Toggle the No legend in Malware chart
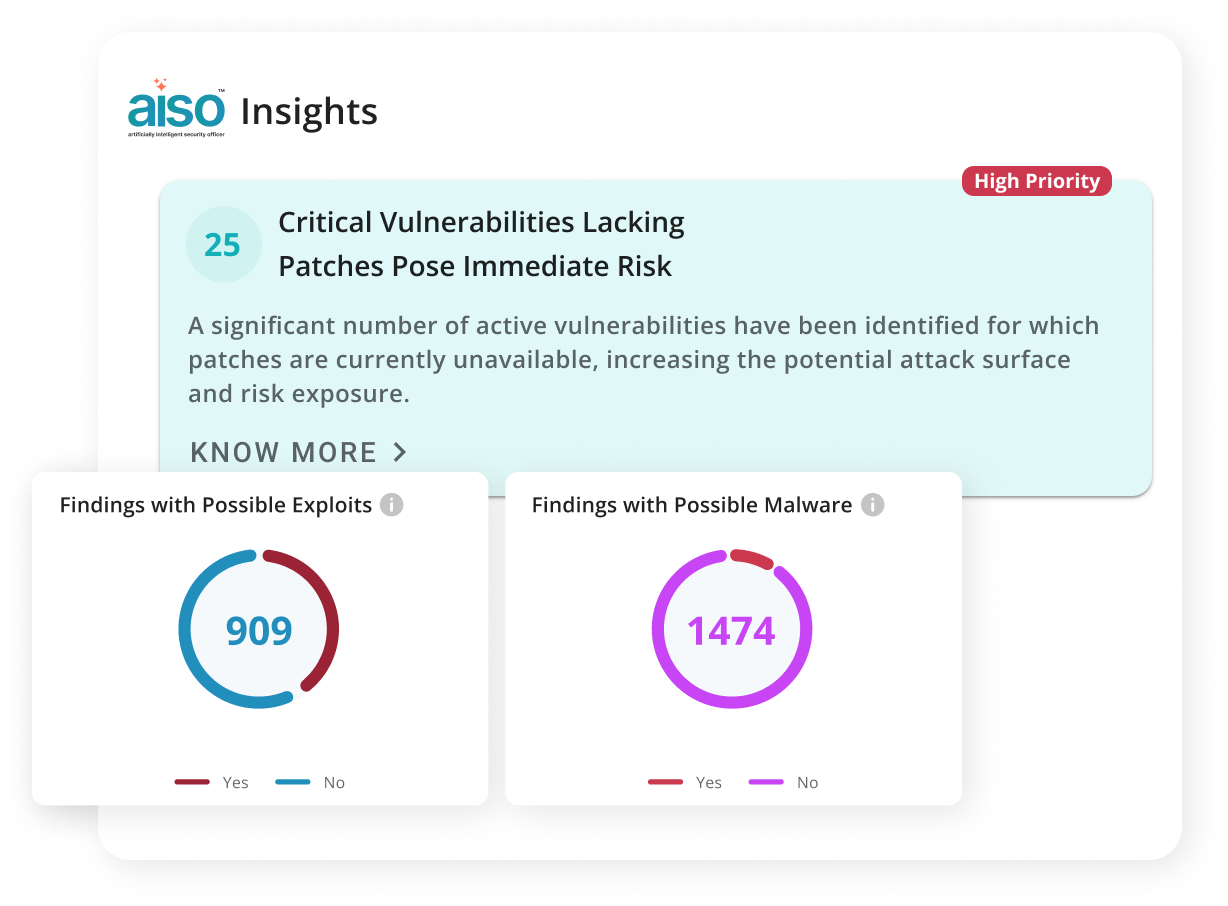This screenshot has width=1228, height=906. [784, 782]
